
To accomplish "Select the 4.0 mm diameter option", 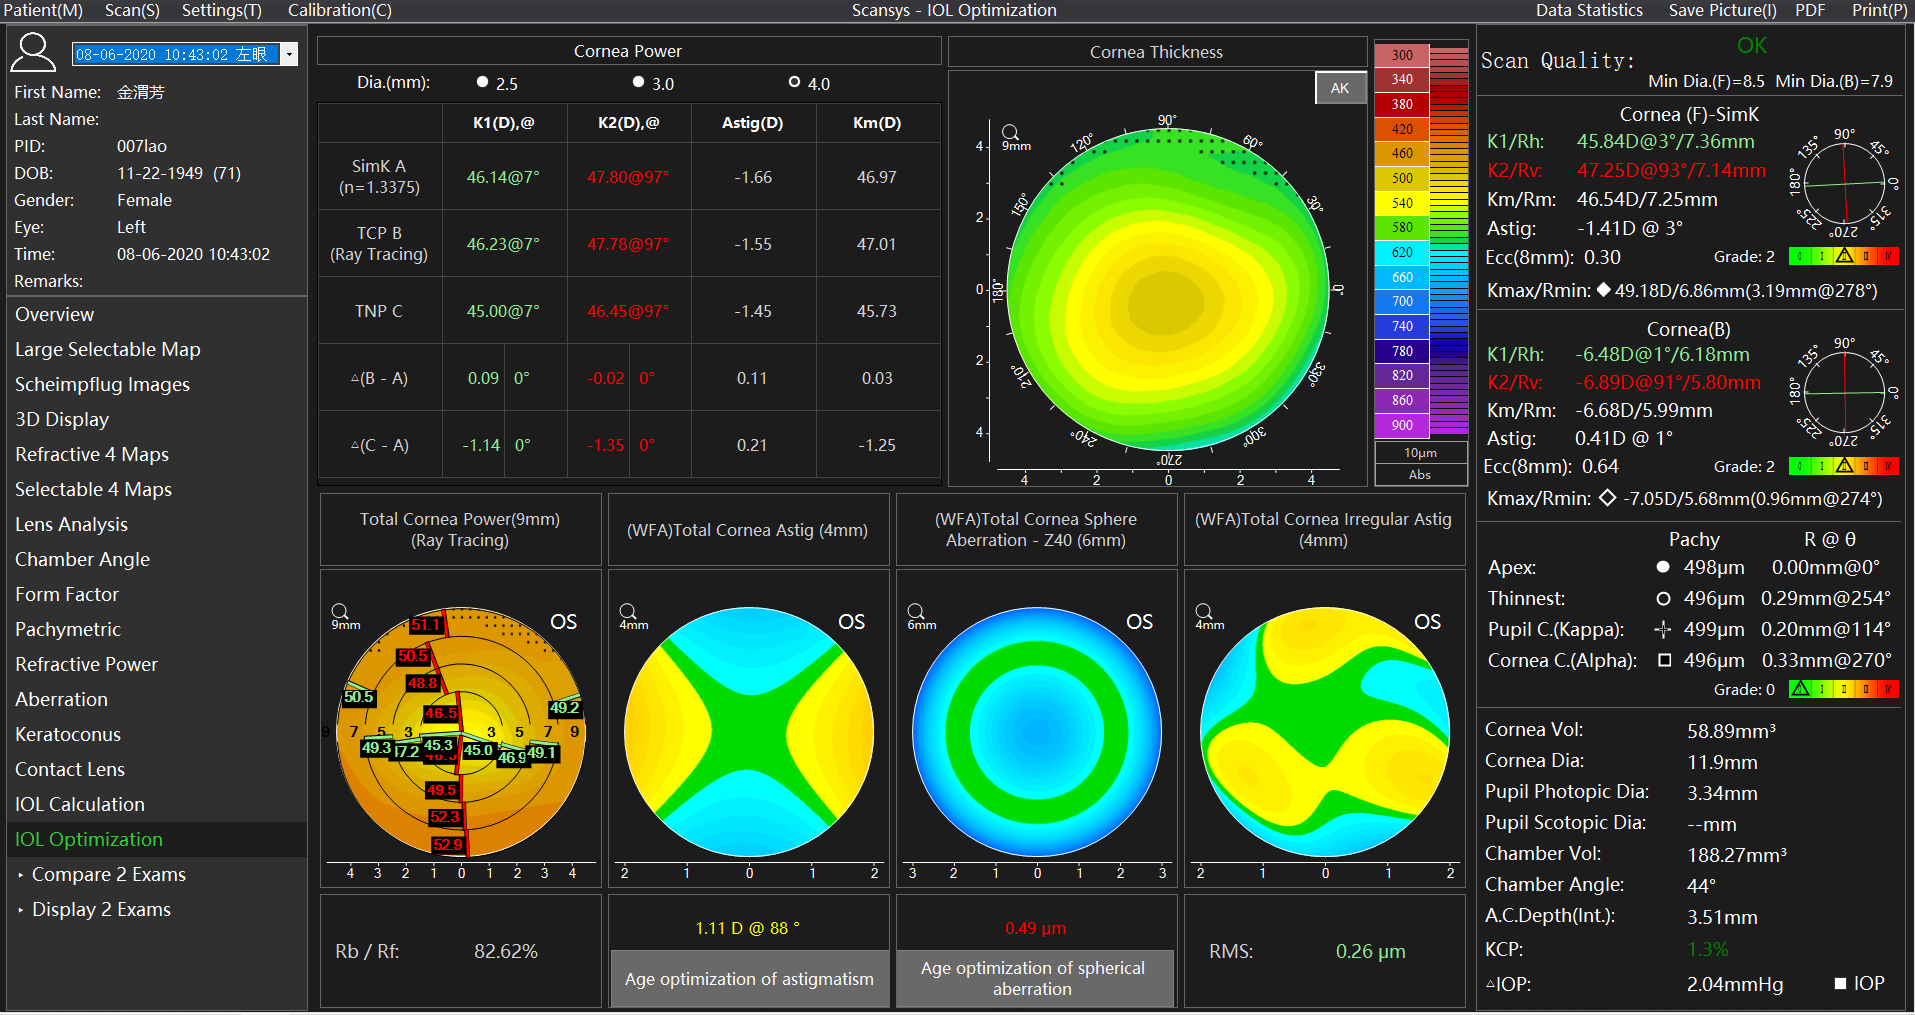I will (x=795, y=82).
